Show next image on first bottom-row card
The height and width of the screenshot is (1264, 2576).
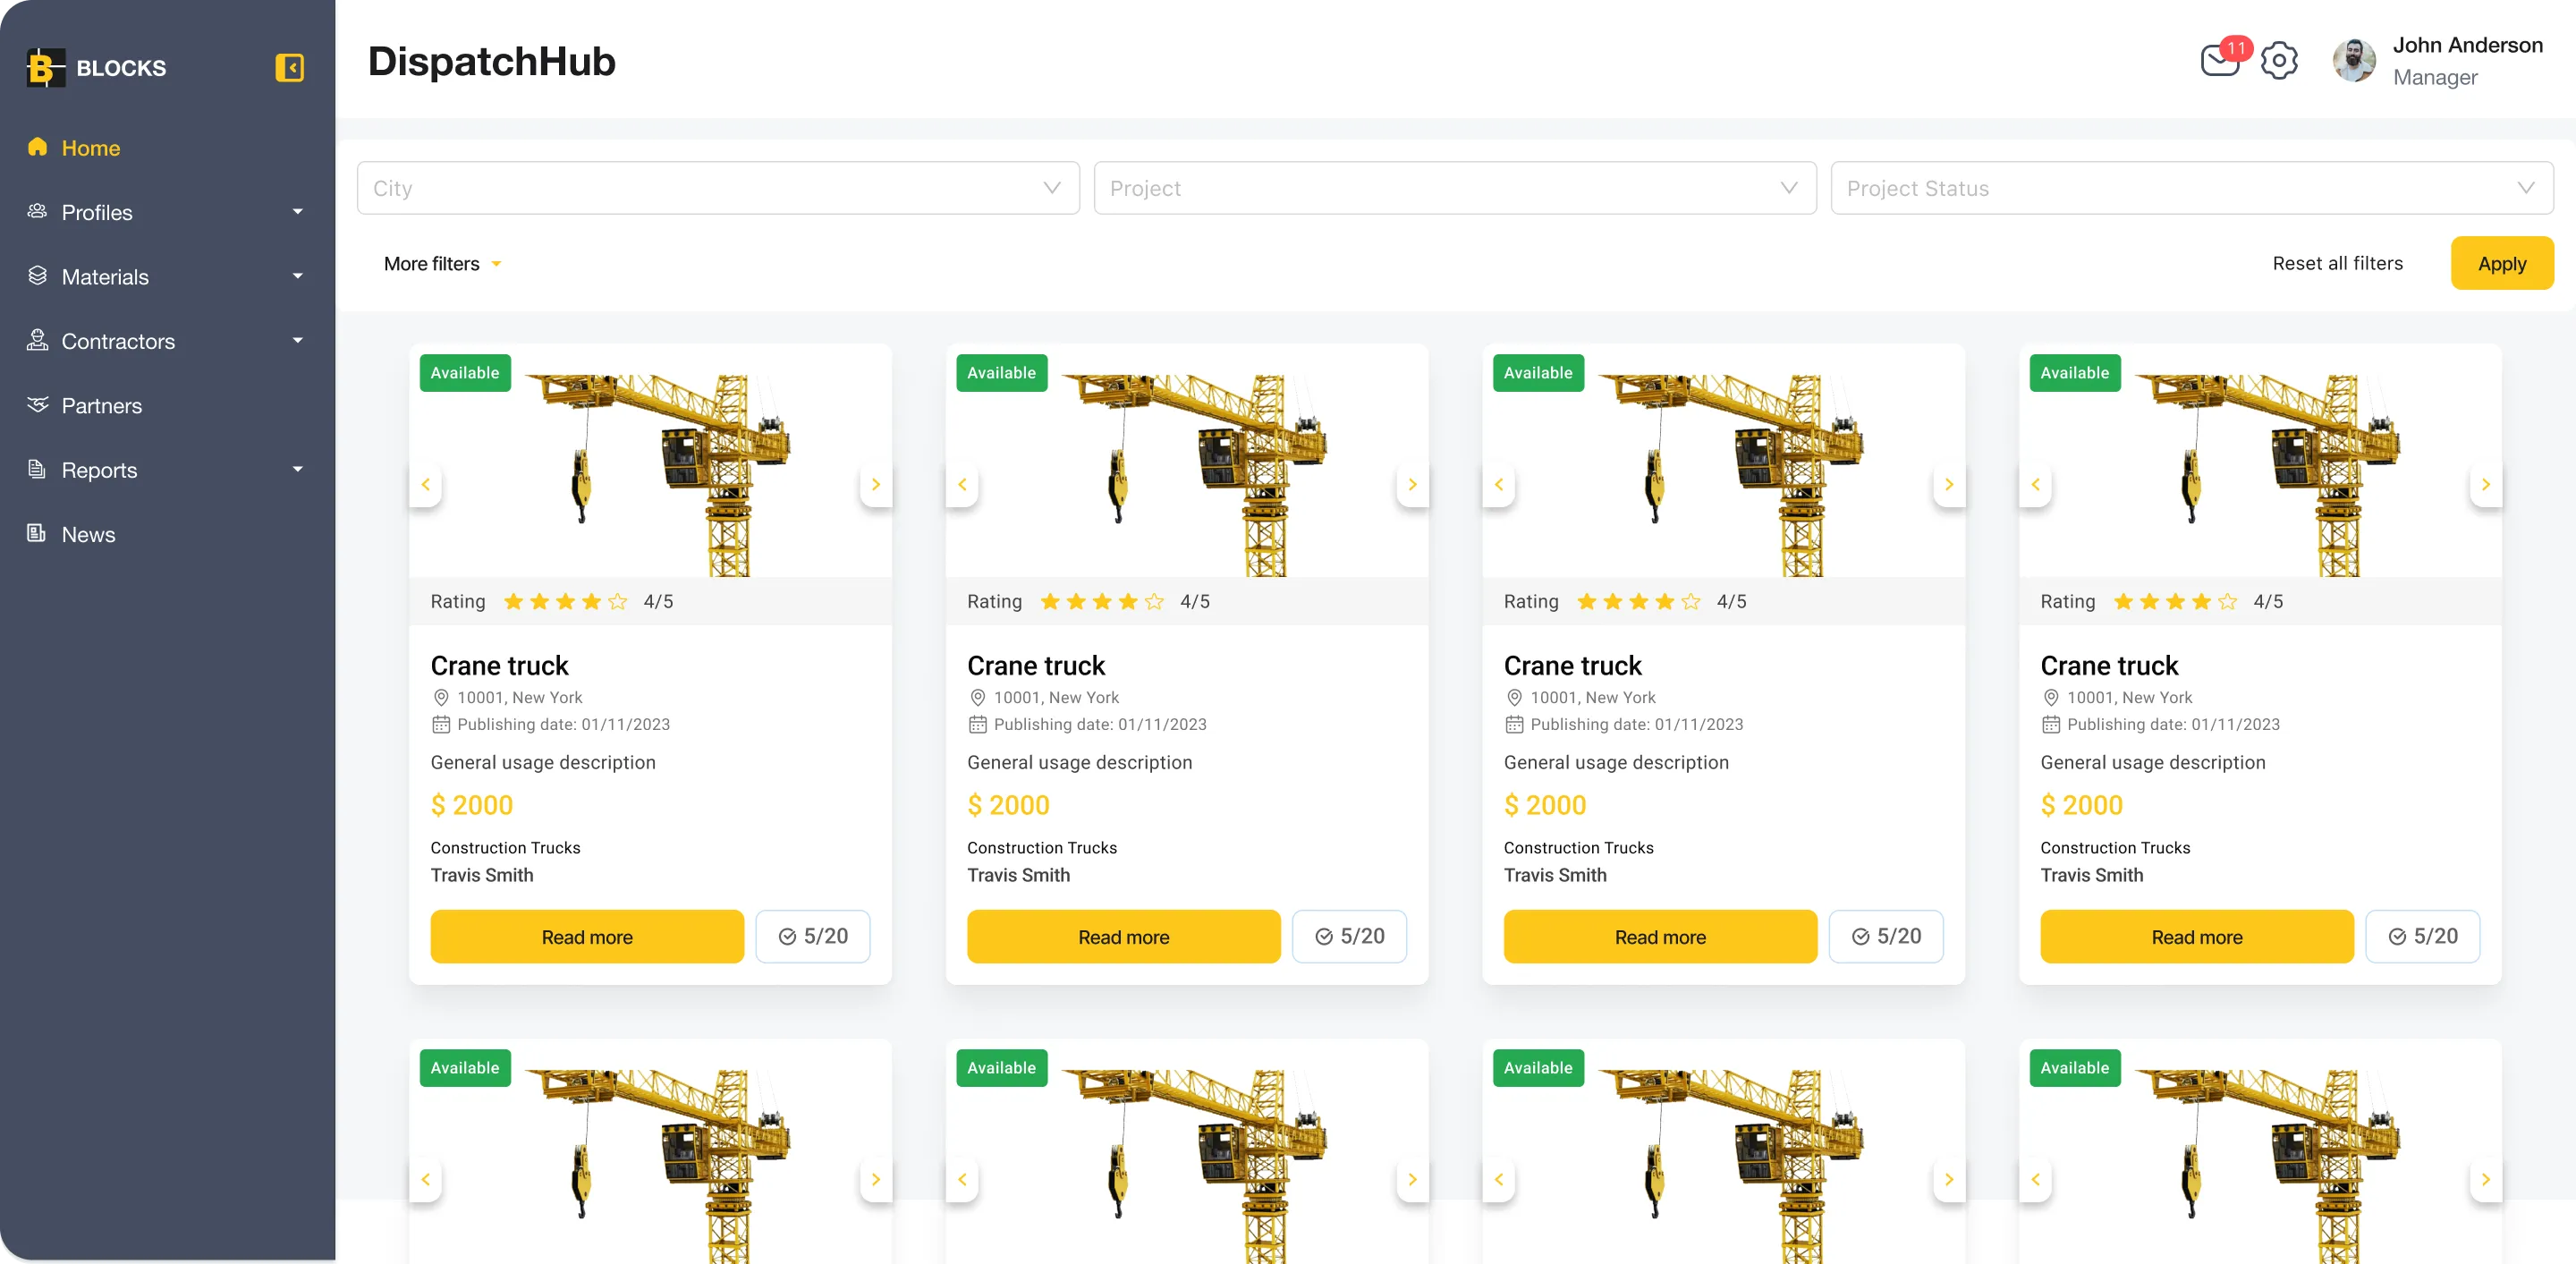[x=876, y=1179]
